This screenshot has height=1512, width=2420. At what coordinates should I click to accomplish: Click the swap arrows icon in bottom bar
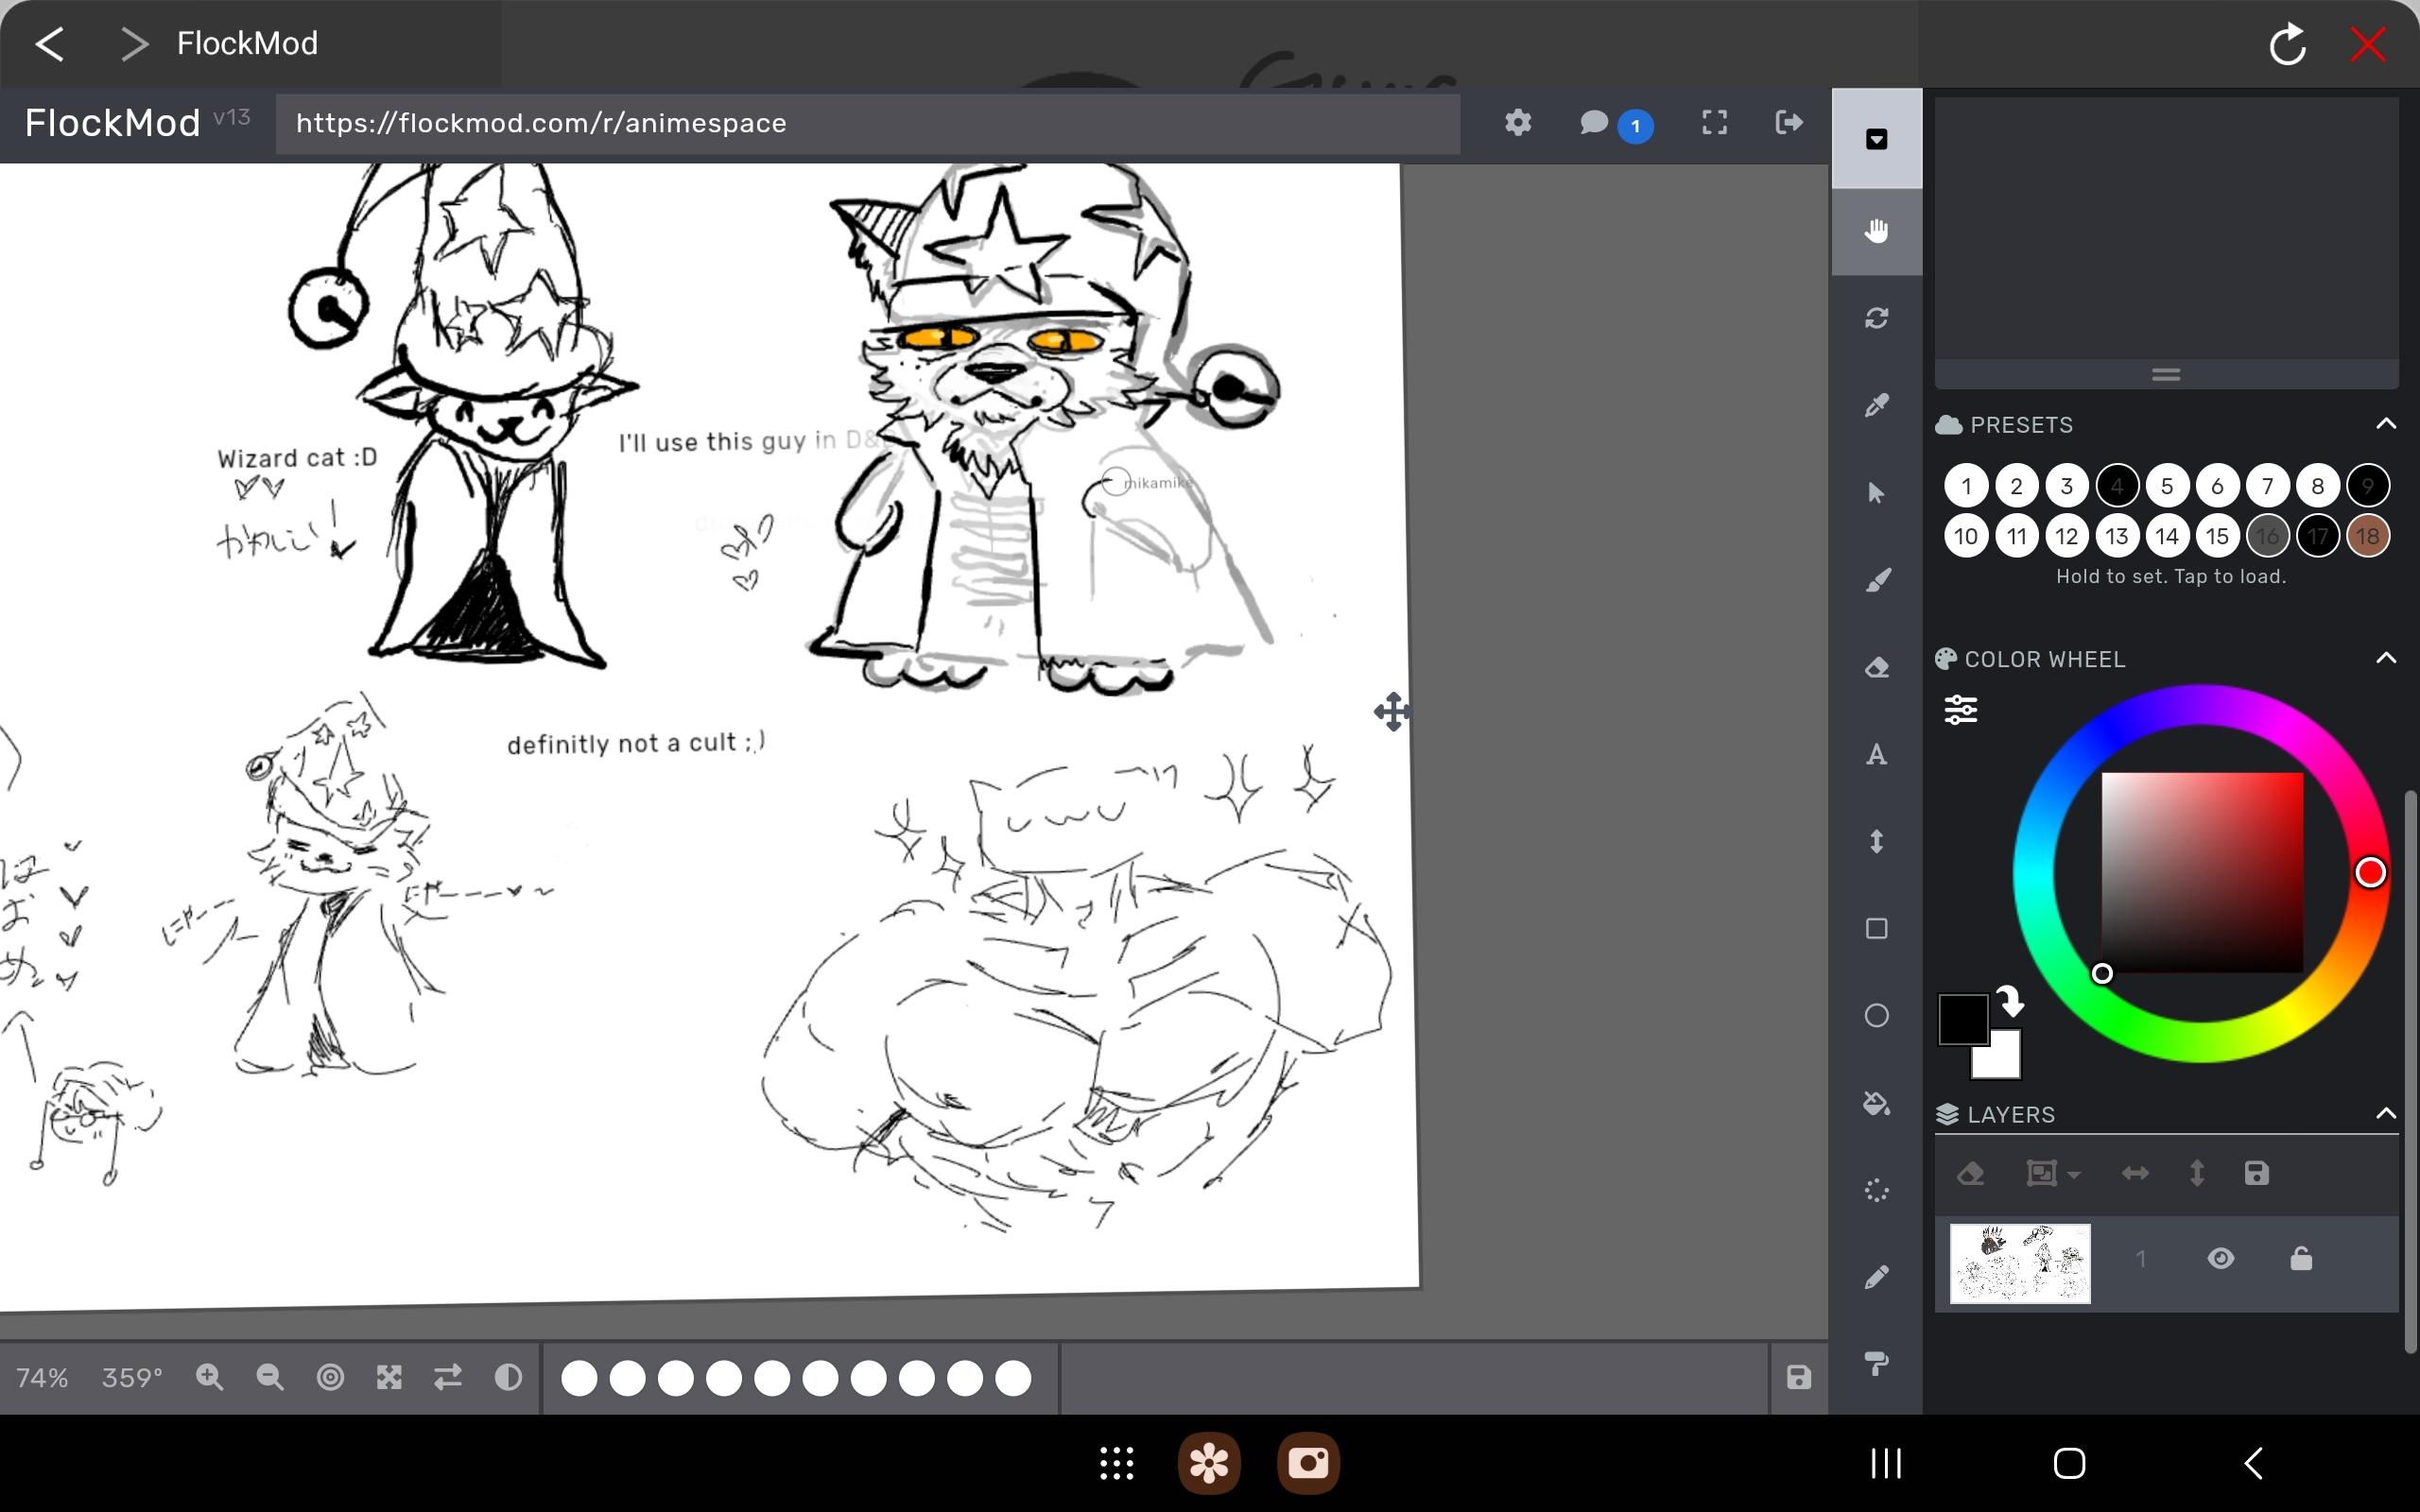448,1377
